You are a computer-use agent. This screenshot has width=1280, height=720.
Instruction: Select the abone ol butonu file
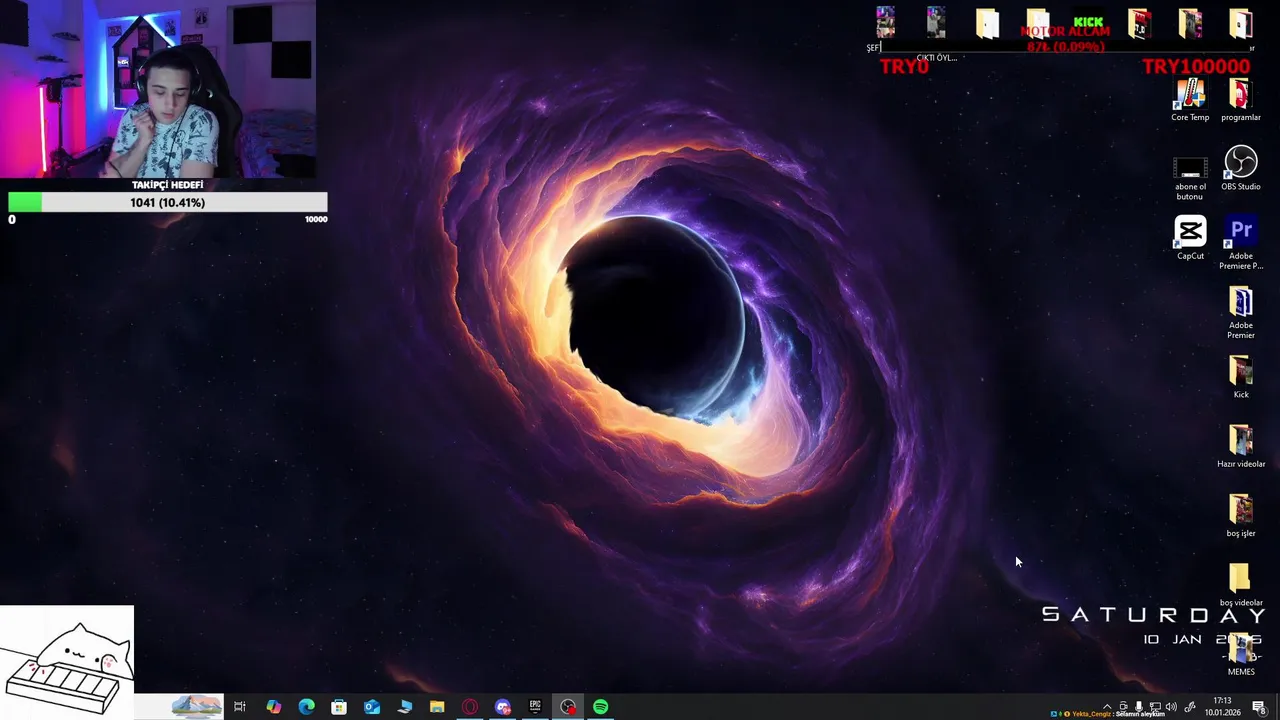pos(1190,178)
